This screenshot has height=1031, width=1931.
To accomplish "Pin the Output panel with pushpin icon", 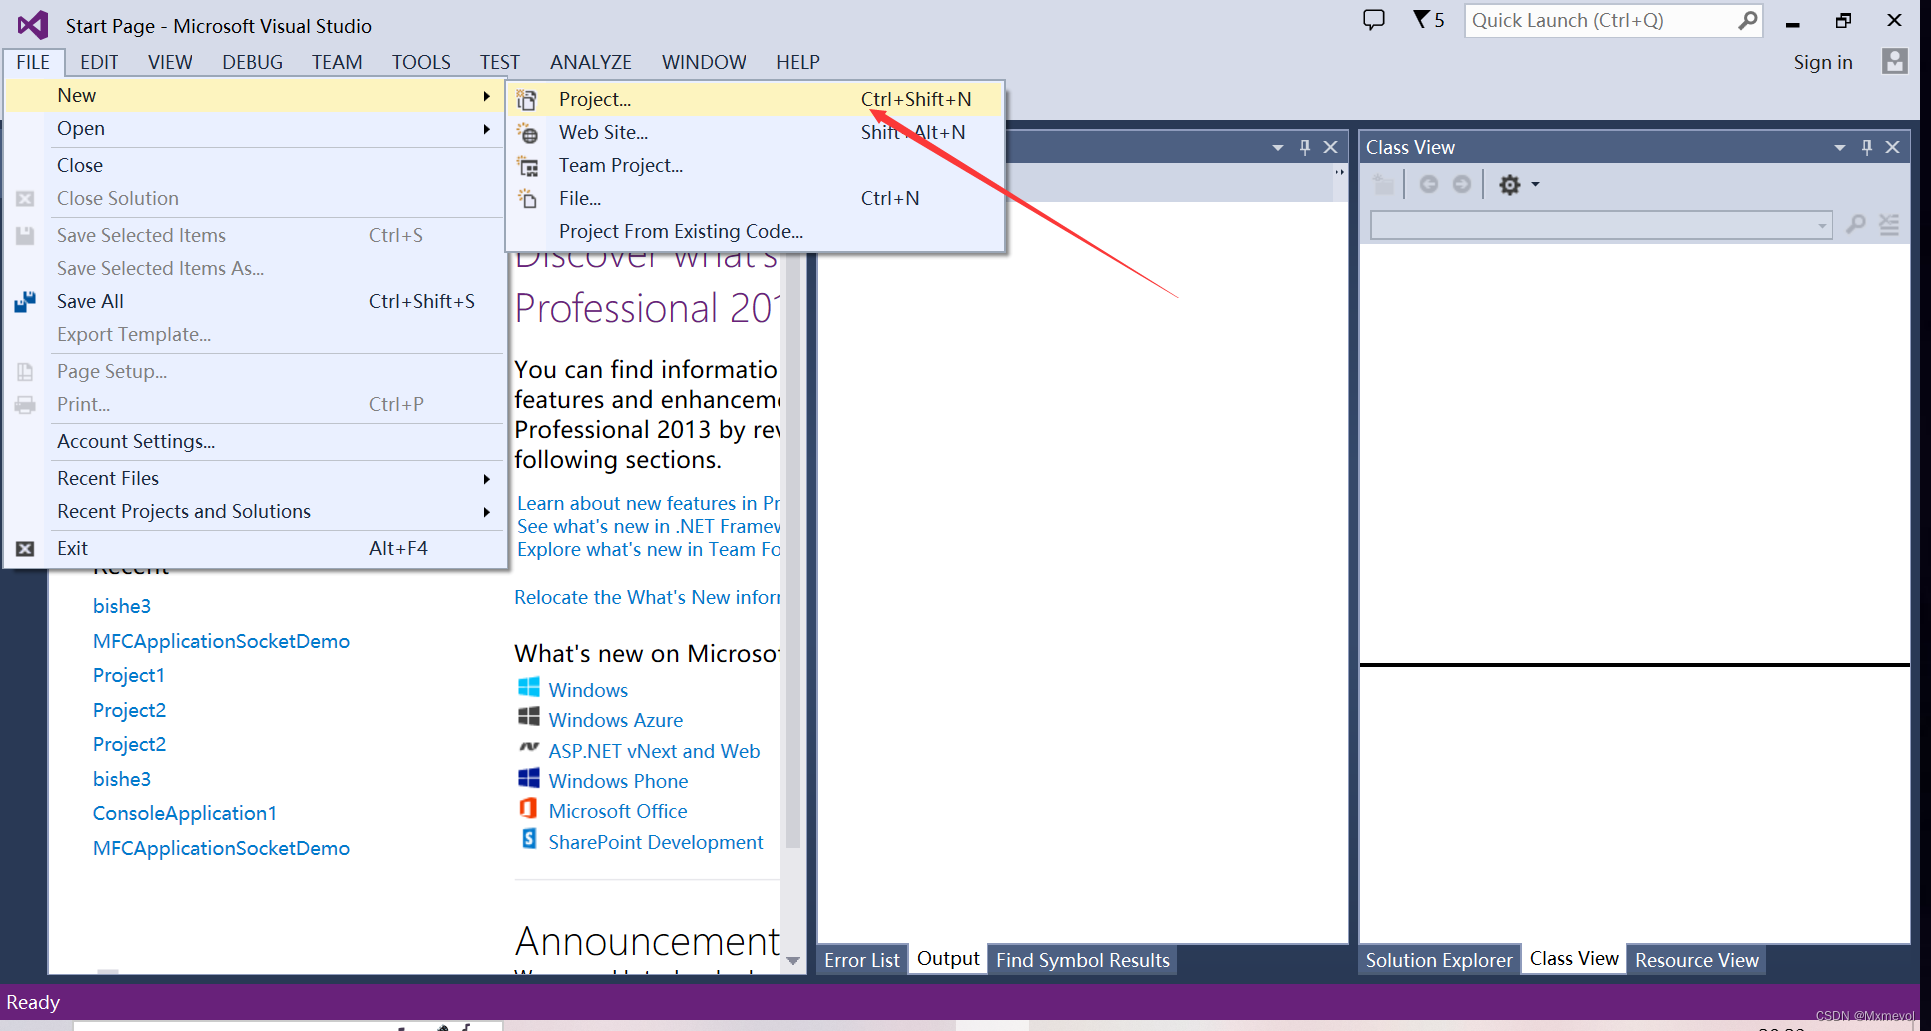I will click(x=1304, y=148).
